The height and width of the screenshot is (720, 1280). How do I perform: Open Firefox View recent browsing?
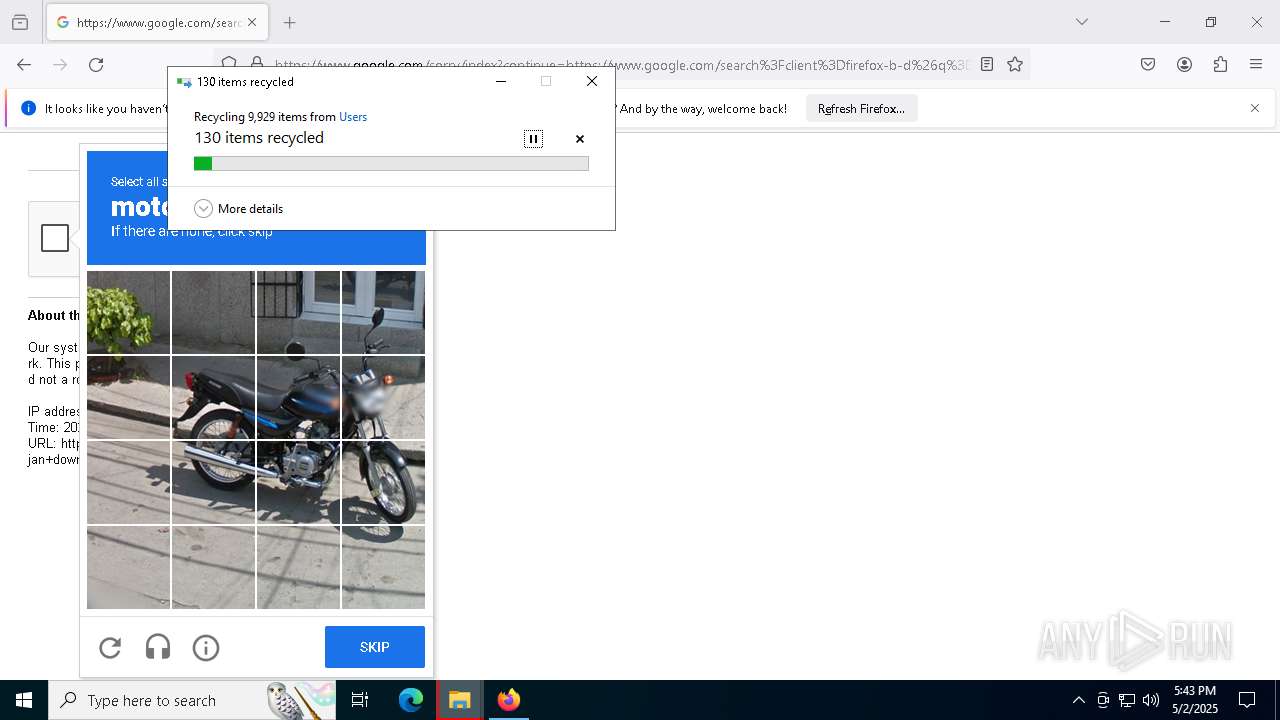20,22
